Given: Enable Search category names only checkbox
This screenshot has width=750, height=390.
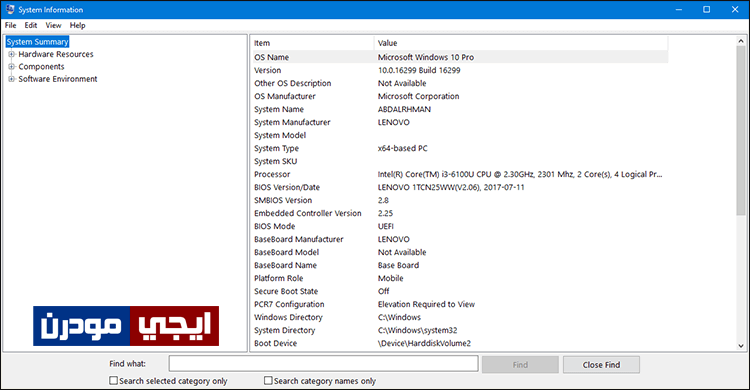Looking at the screenshot, I should click(268, 380).
